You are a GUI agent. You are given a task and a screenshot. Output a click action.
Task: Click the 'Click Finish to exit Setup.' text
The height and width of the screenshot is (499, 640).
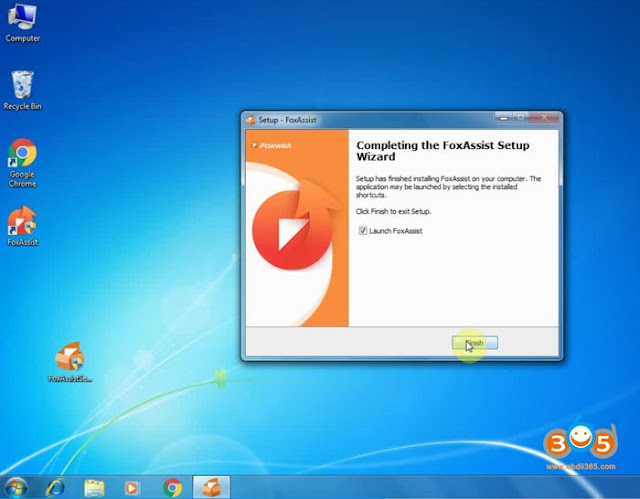[x=393, y=211]
